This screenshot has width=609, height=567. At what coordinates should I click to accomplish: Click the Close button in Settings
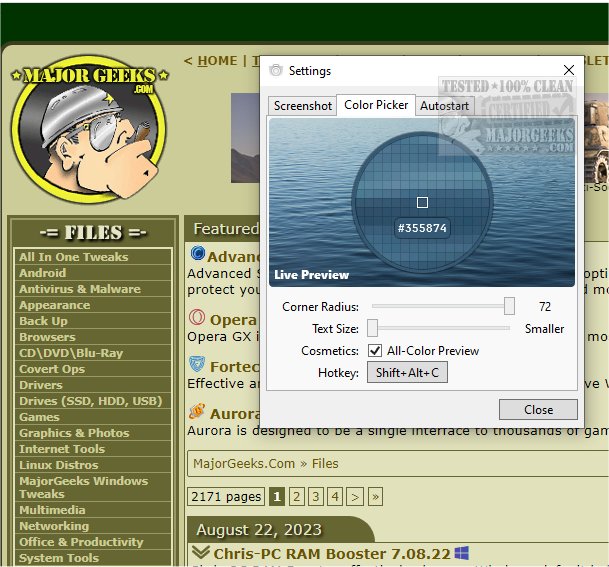538,410
